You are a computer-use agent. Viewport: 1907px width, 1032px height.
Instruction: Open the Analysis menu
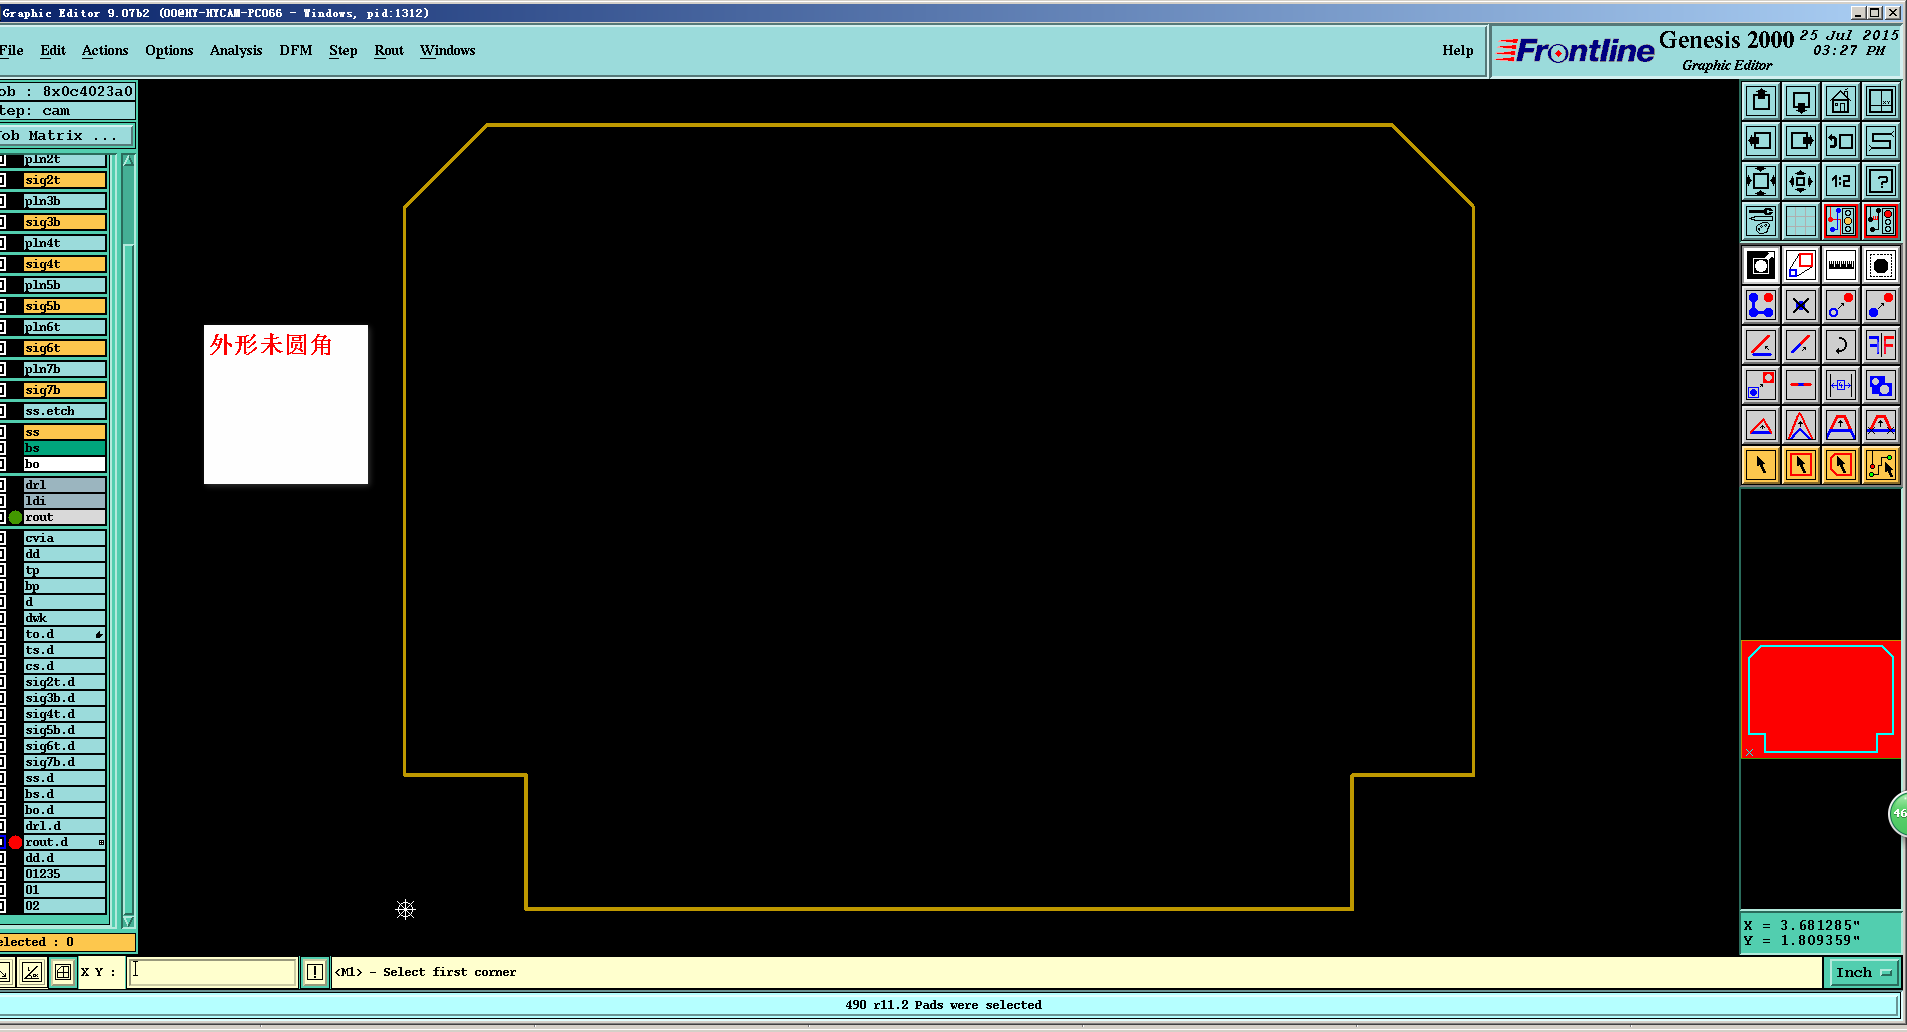point(236,50)
